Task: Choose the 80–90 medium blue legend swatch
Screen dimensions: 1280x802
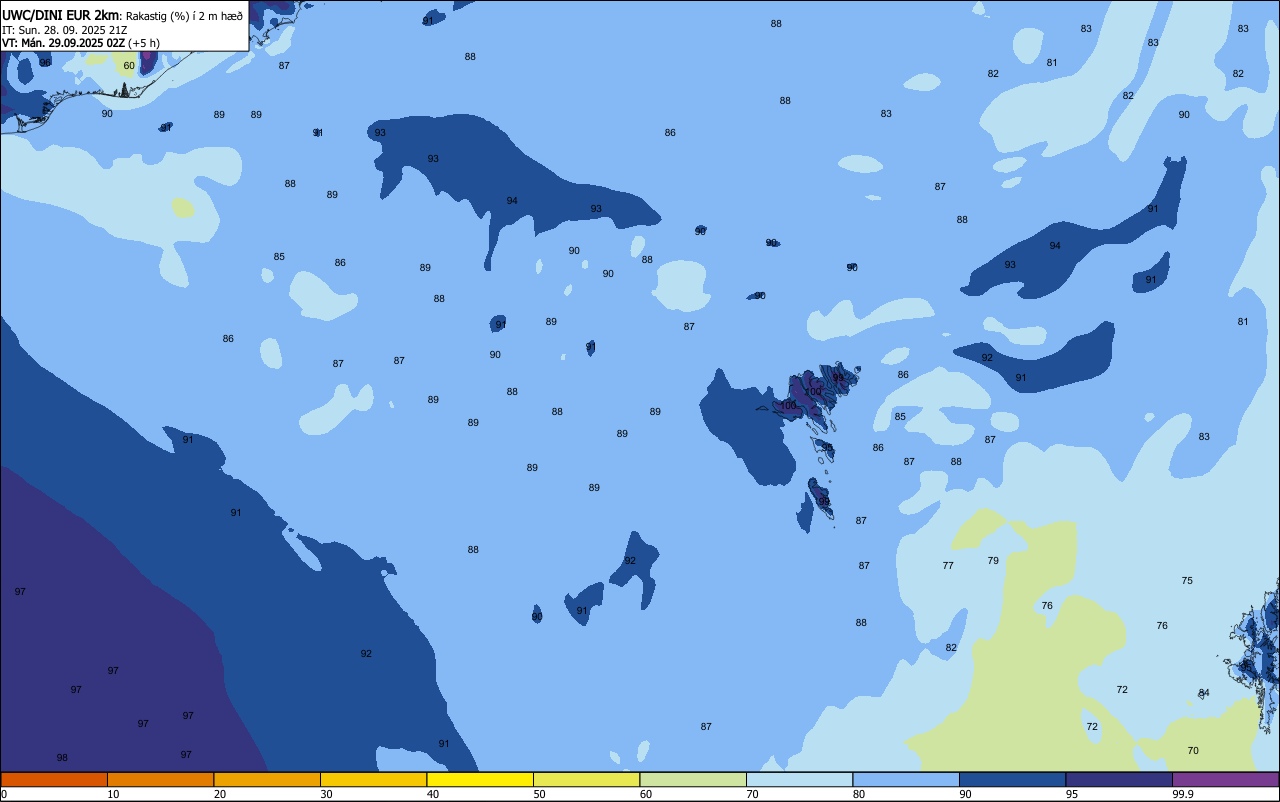Action: tap(906, 779)
